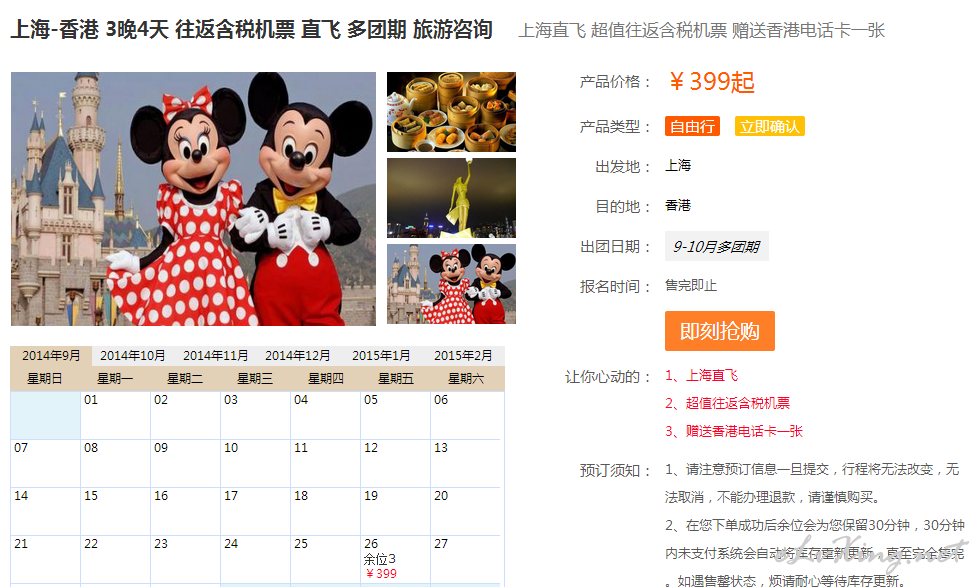Click the ¥399 price on September 26

click(x=381, y=574)
